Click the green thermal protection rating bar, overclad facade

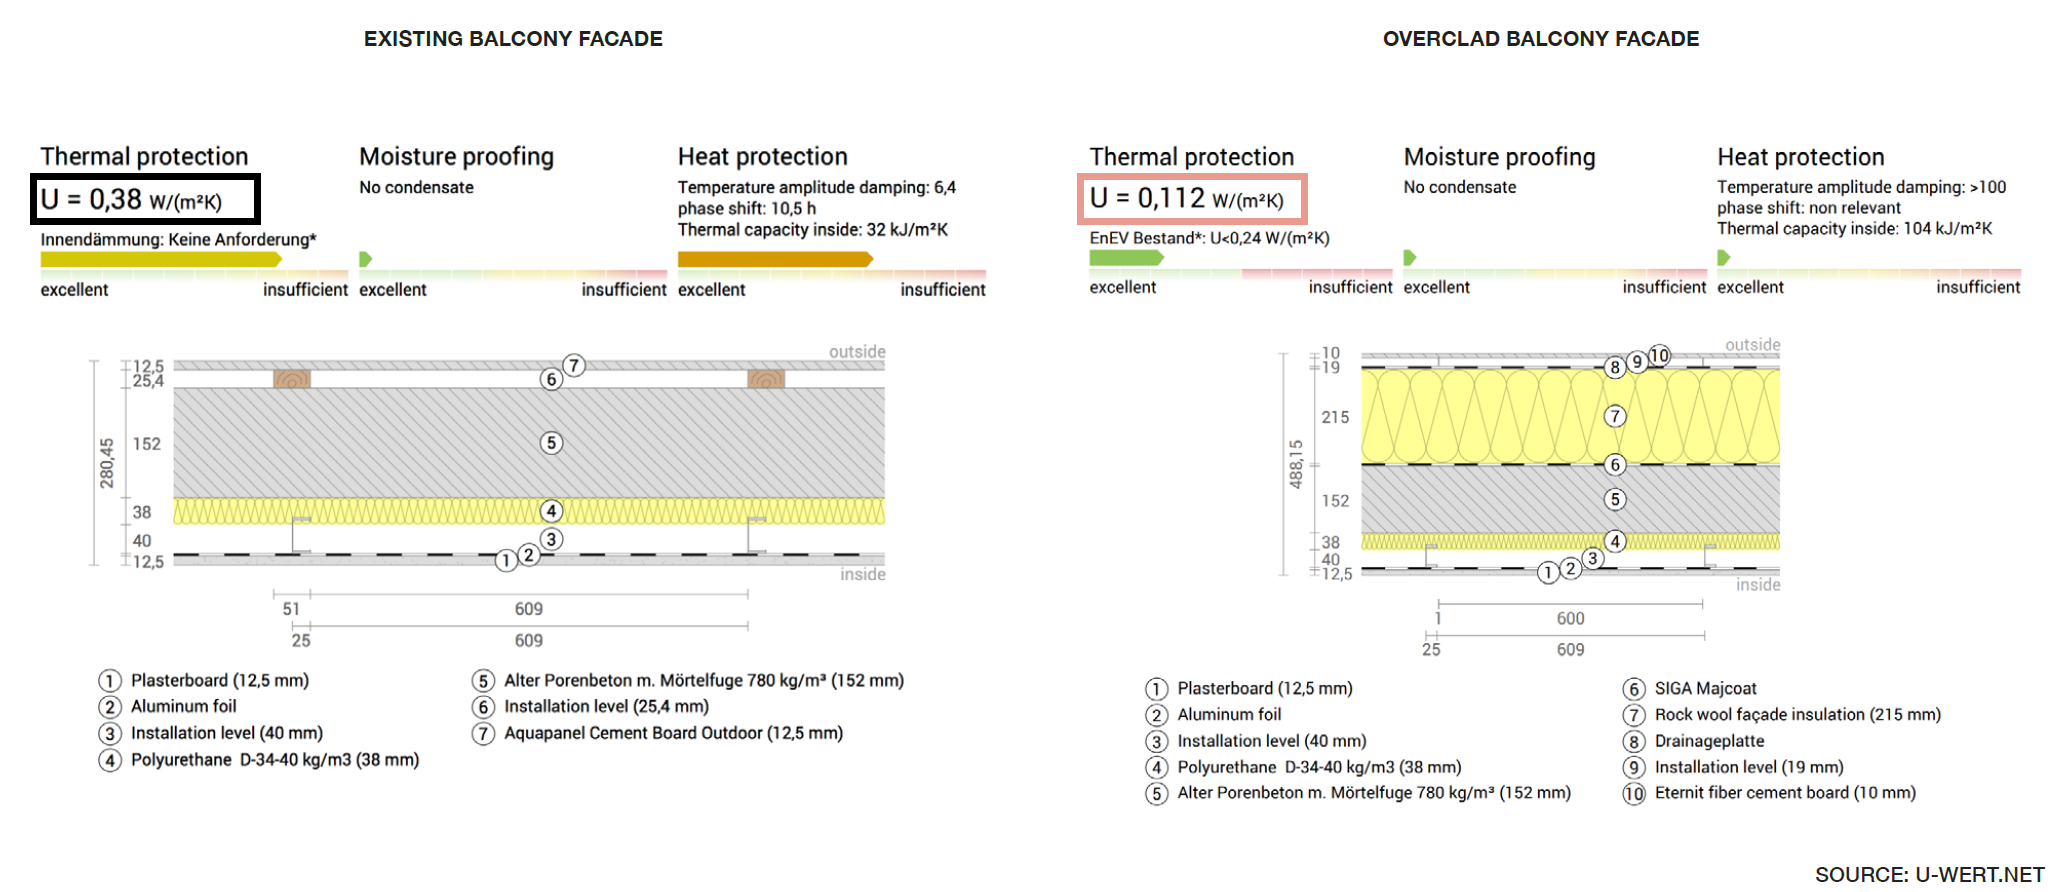(1127, 257)
